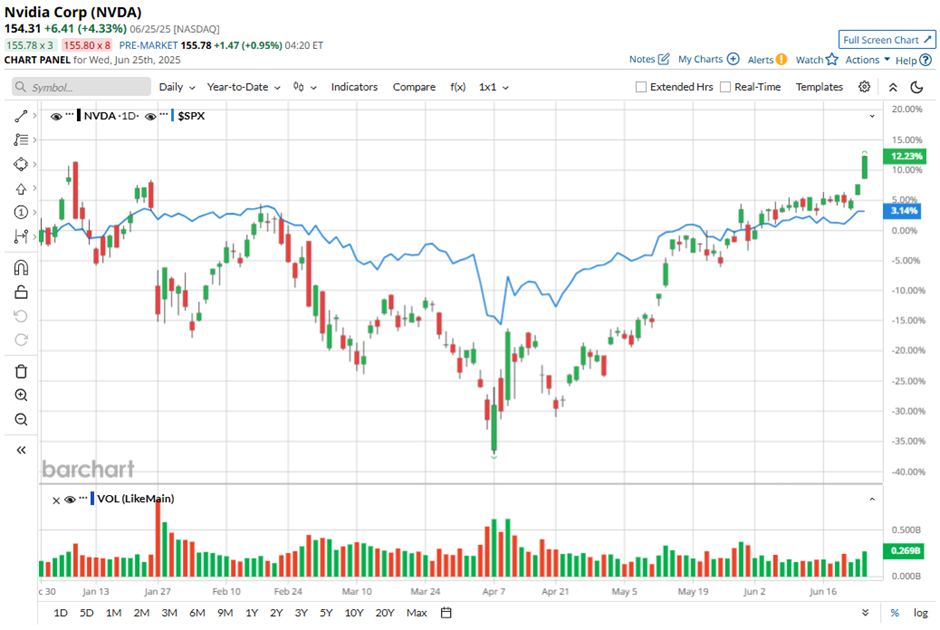The width and height of the screenshot is (940, 630).
Task: Open the Daily interval dropdown
Action: (177, 87)
